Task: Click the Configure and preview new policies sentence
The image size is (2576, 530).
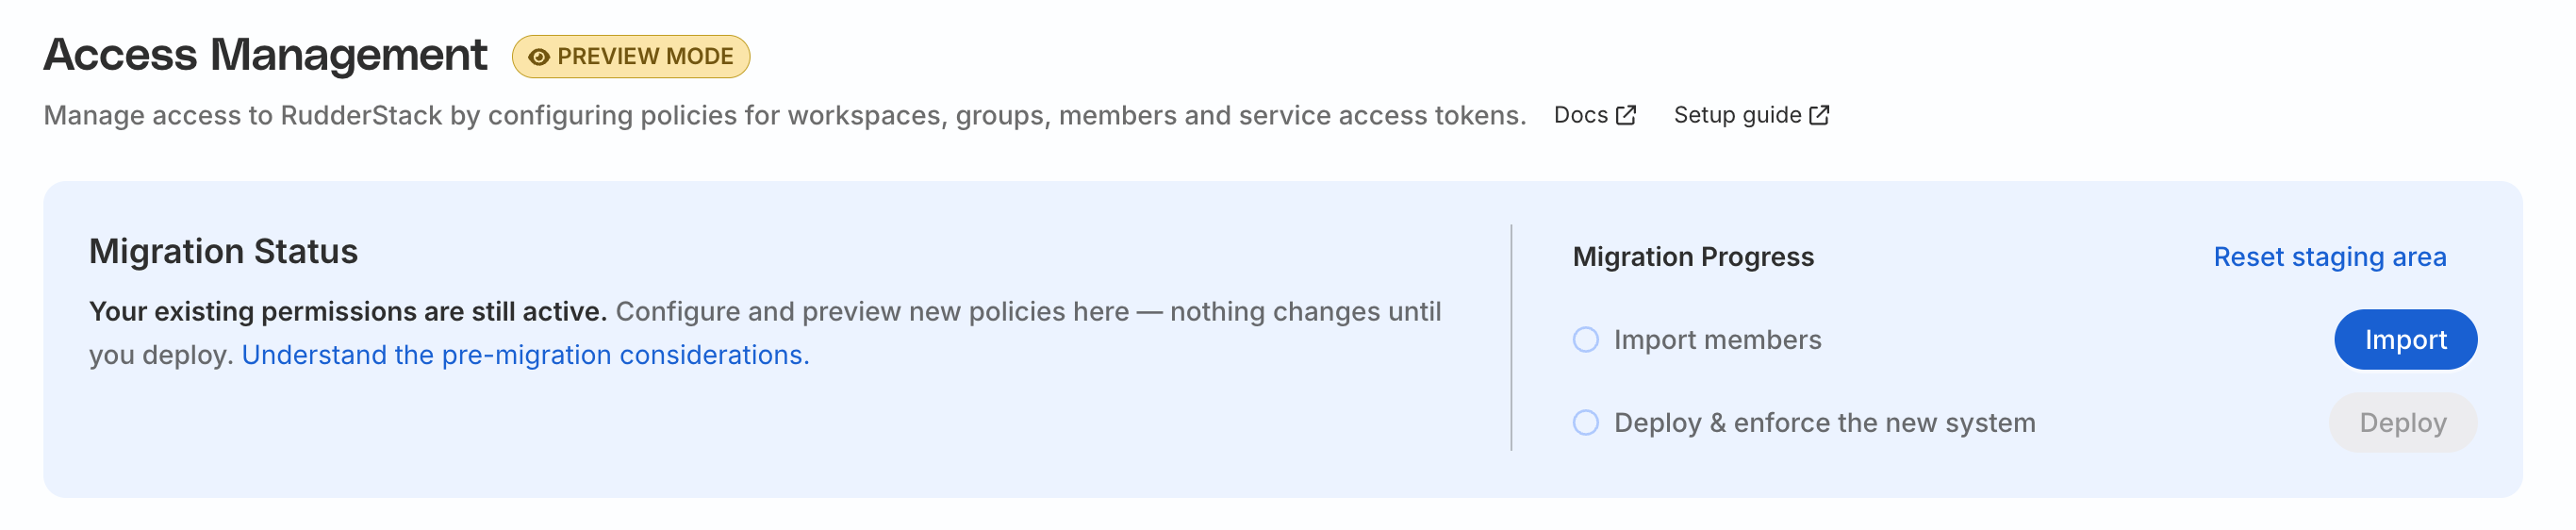Action: coord(765,333)
